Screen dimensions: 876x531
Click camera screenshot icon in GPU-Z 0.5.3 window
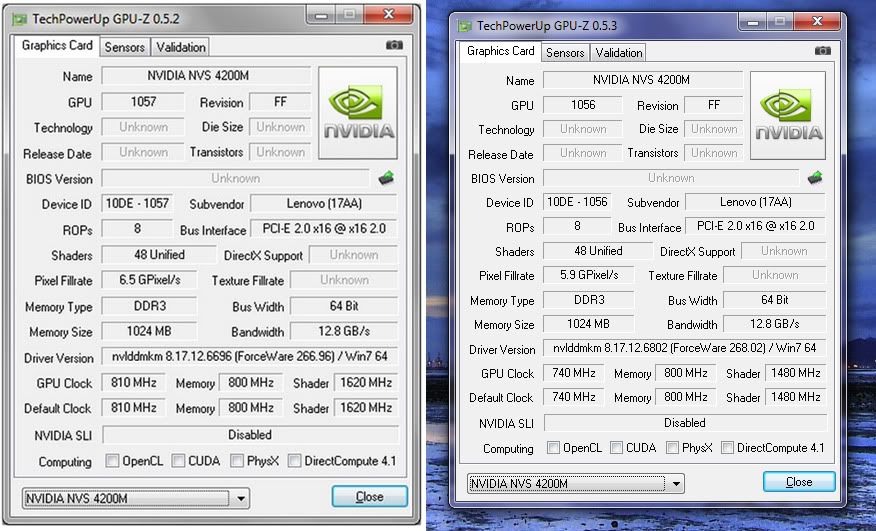[822, 50]
